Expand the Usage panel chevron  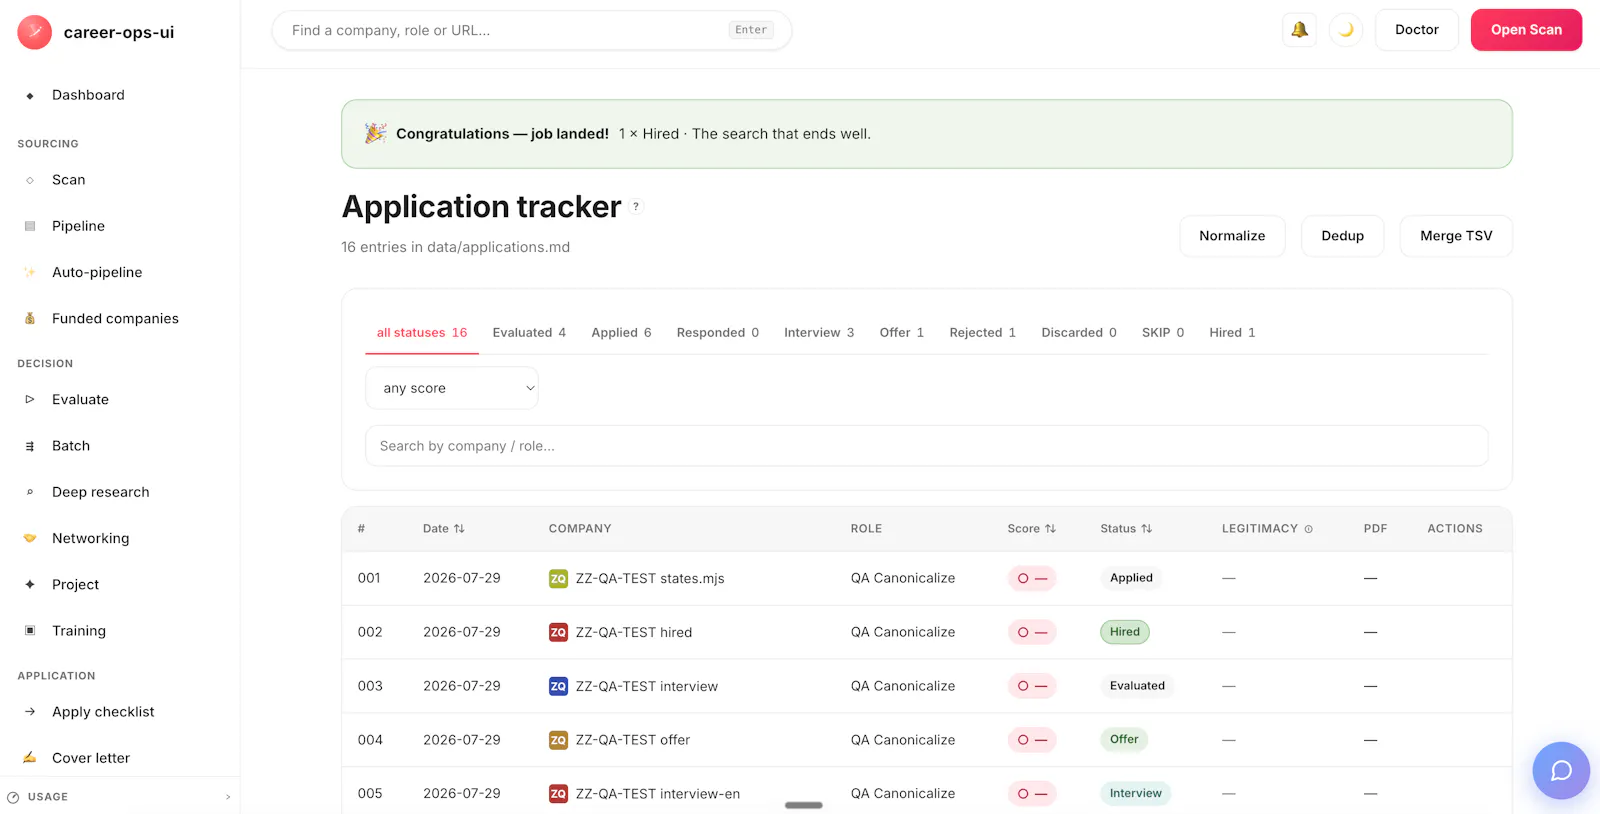click(228, 797)
